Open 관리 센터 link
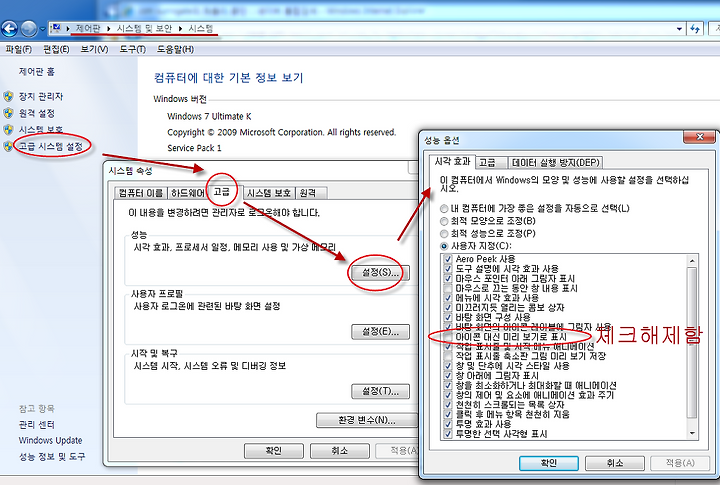 tap(36, 424)
